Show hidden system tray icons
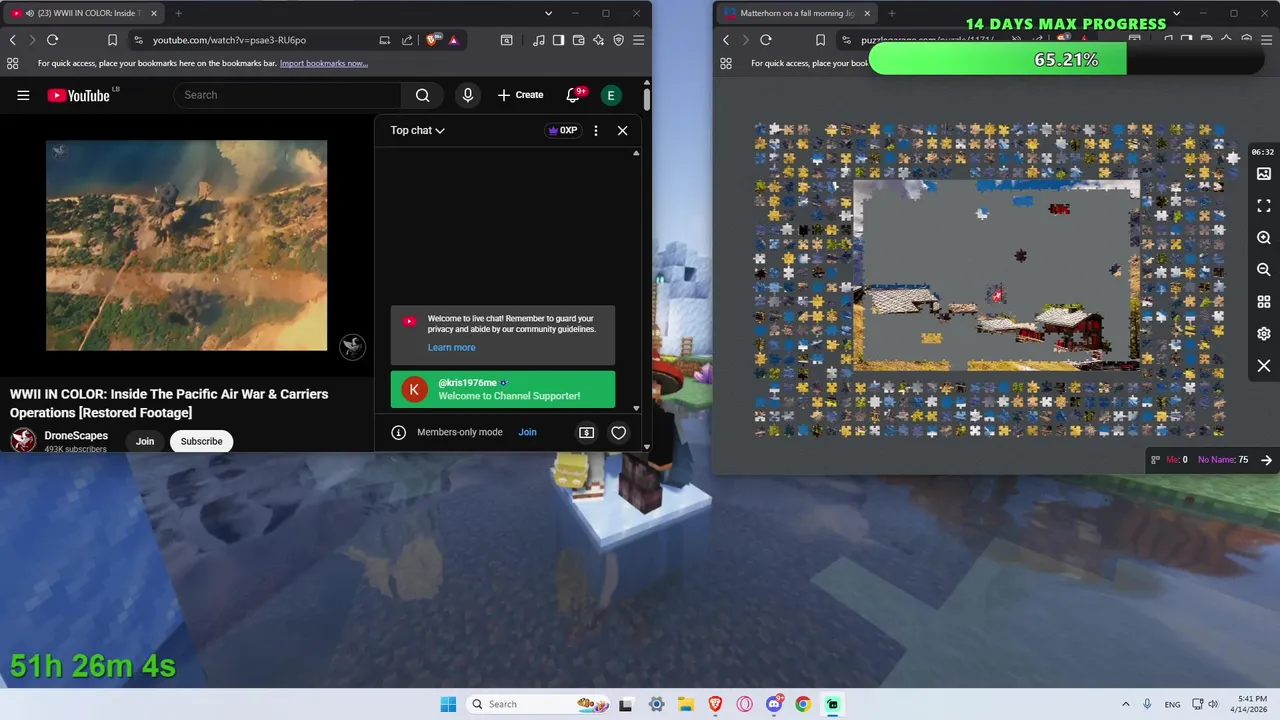 click(1125, 704)
